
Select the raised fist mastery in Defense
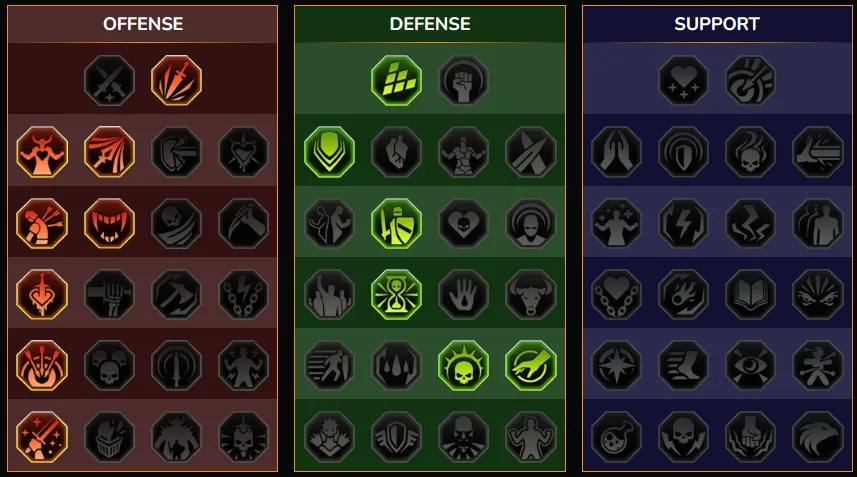click(x=463, y=80)
